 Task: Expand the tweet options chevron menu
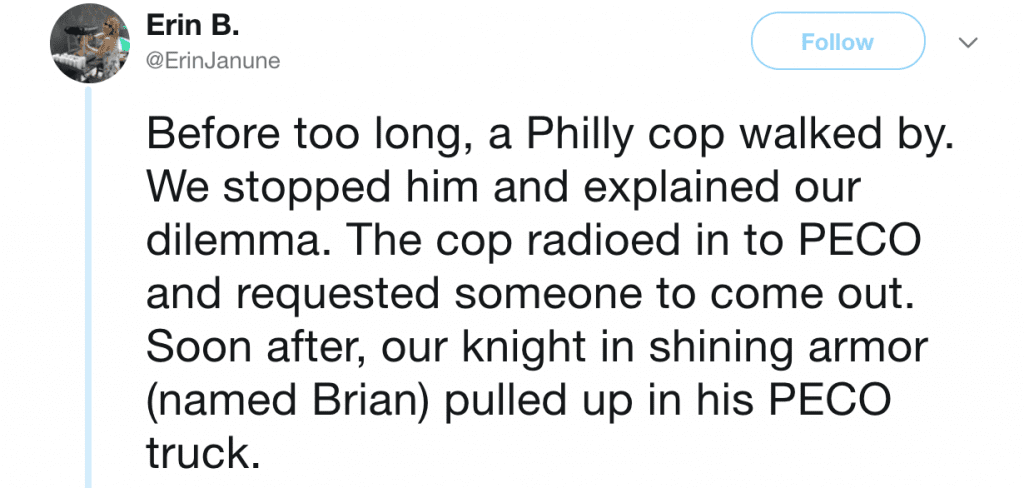tap(968, 42)
